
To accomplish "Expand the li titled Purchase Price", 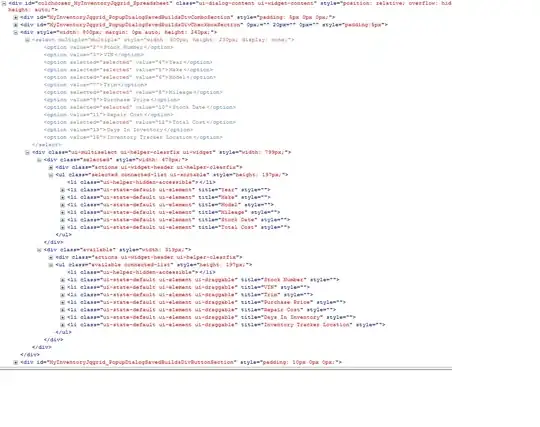I will (62, 302).
